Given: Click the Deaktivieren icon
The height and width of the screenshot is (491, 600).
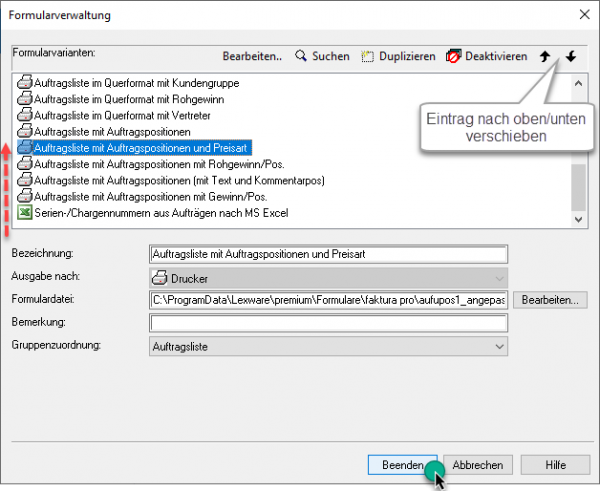Looking at the screenshot, I should pyautogui.click(x=453, y=56).
